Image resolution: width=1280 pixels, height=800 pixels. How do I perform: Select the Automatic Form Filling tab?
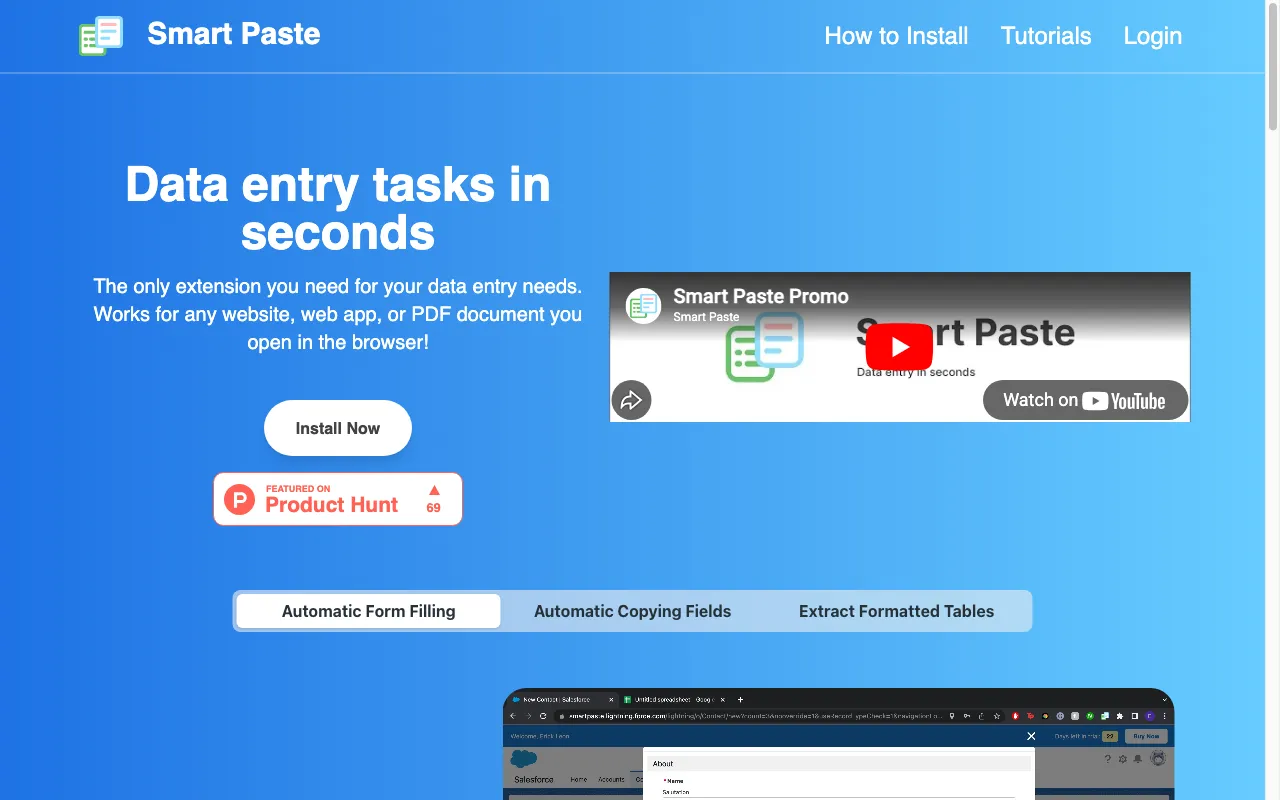[x=369, y=611]
